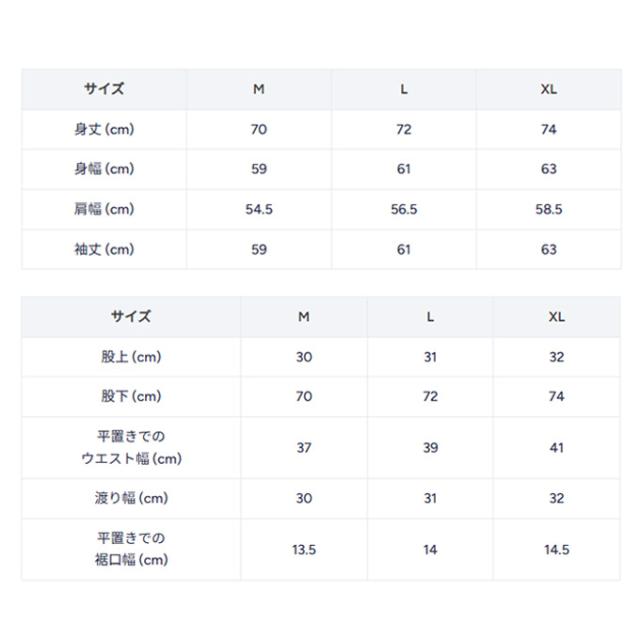Select the 14.5 hem width value
Screen dimensions: 640x640
coord(557,549)
